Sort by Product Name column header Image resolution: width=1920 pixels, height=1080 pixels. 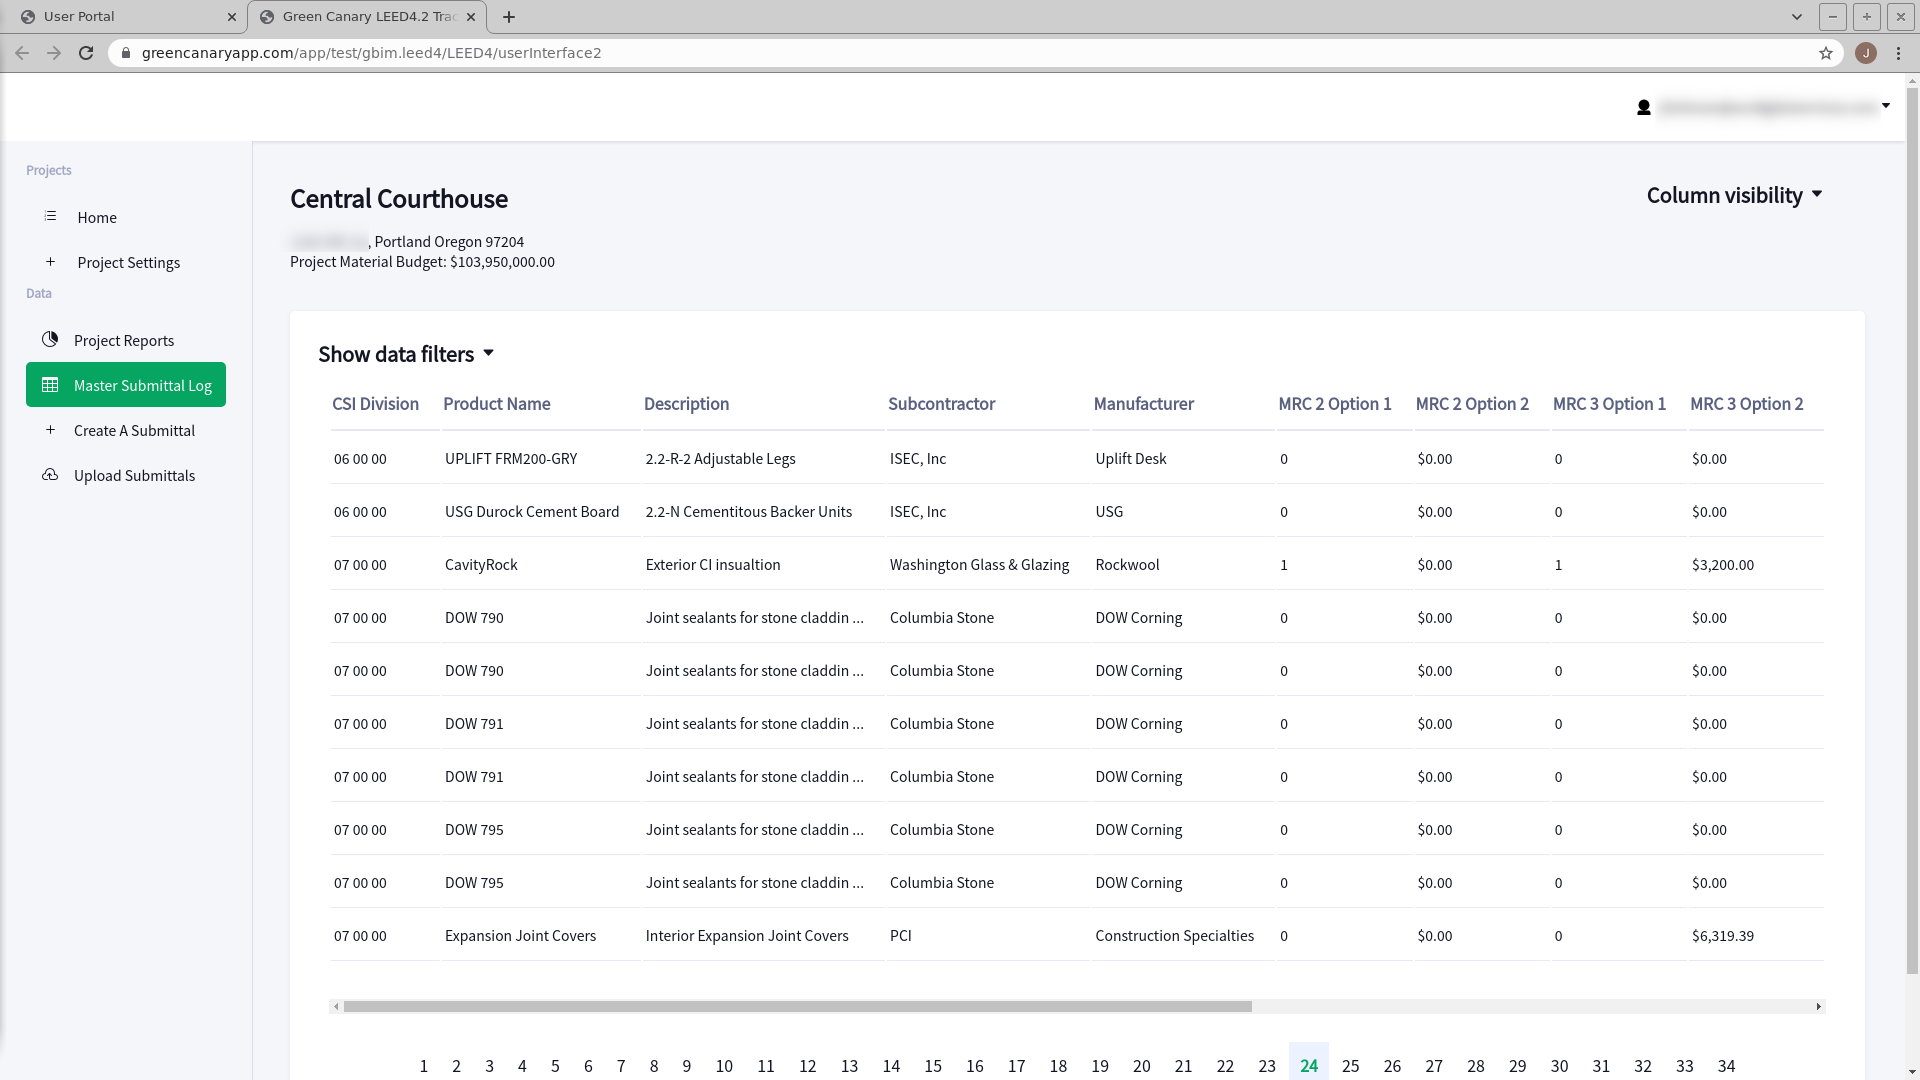tap(496, 404)
